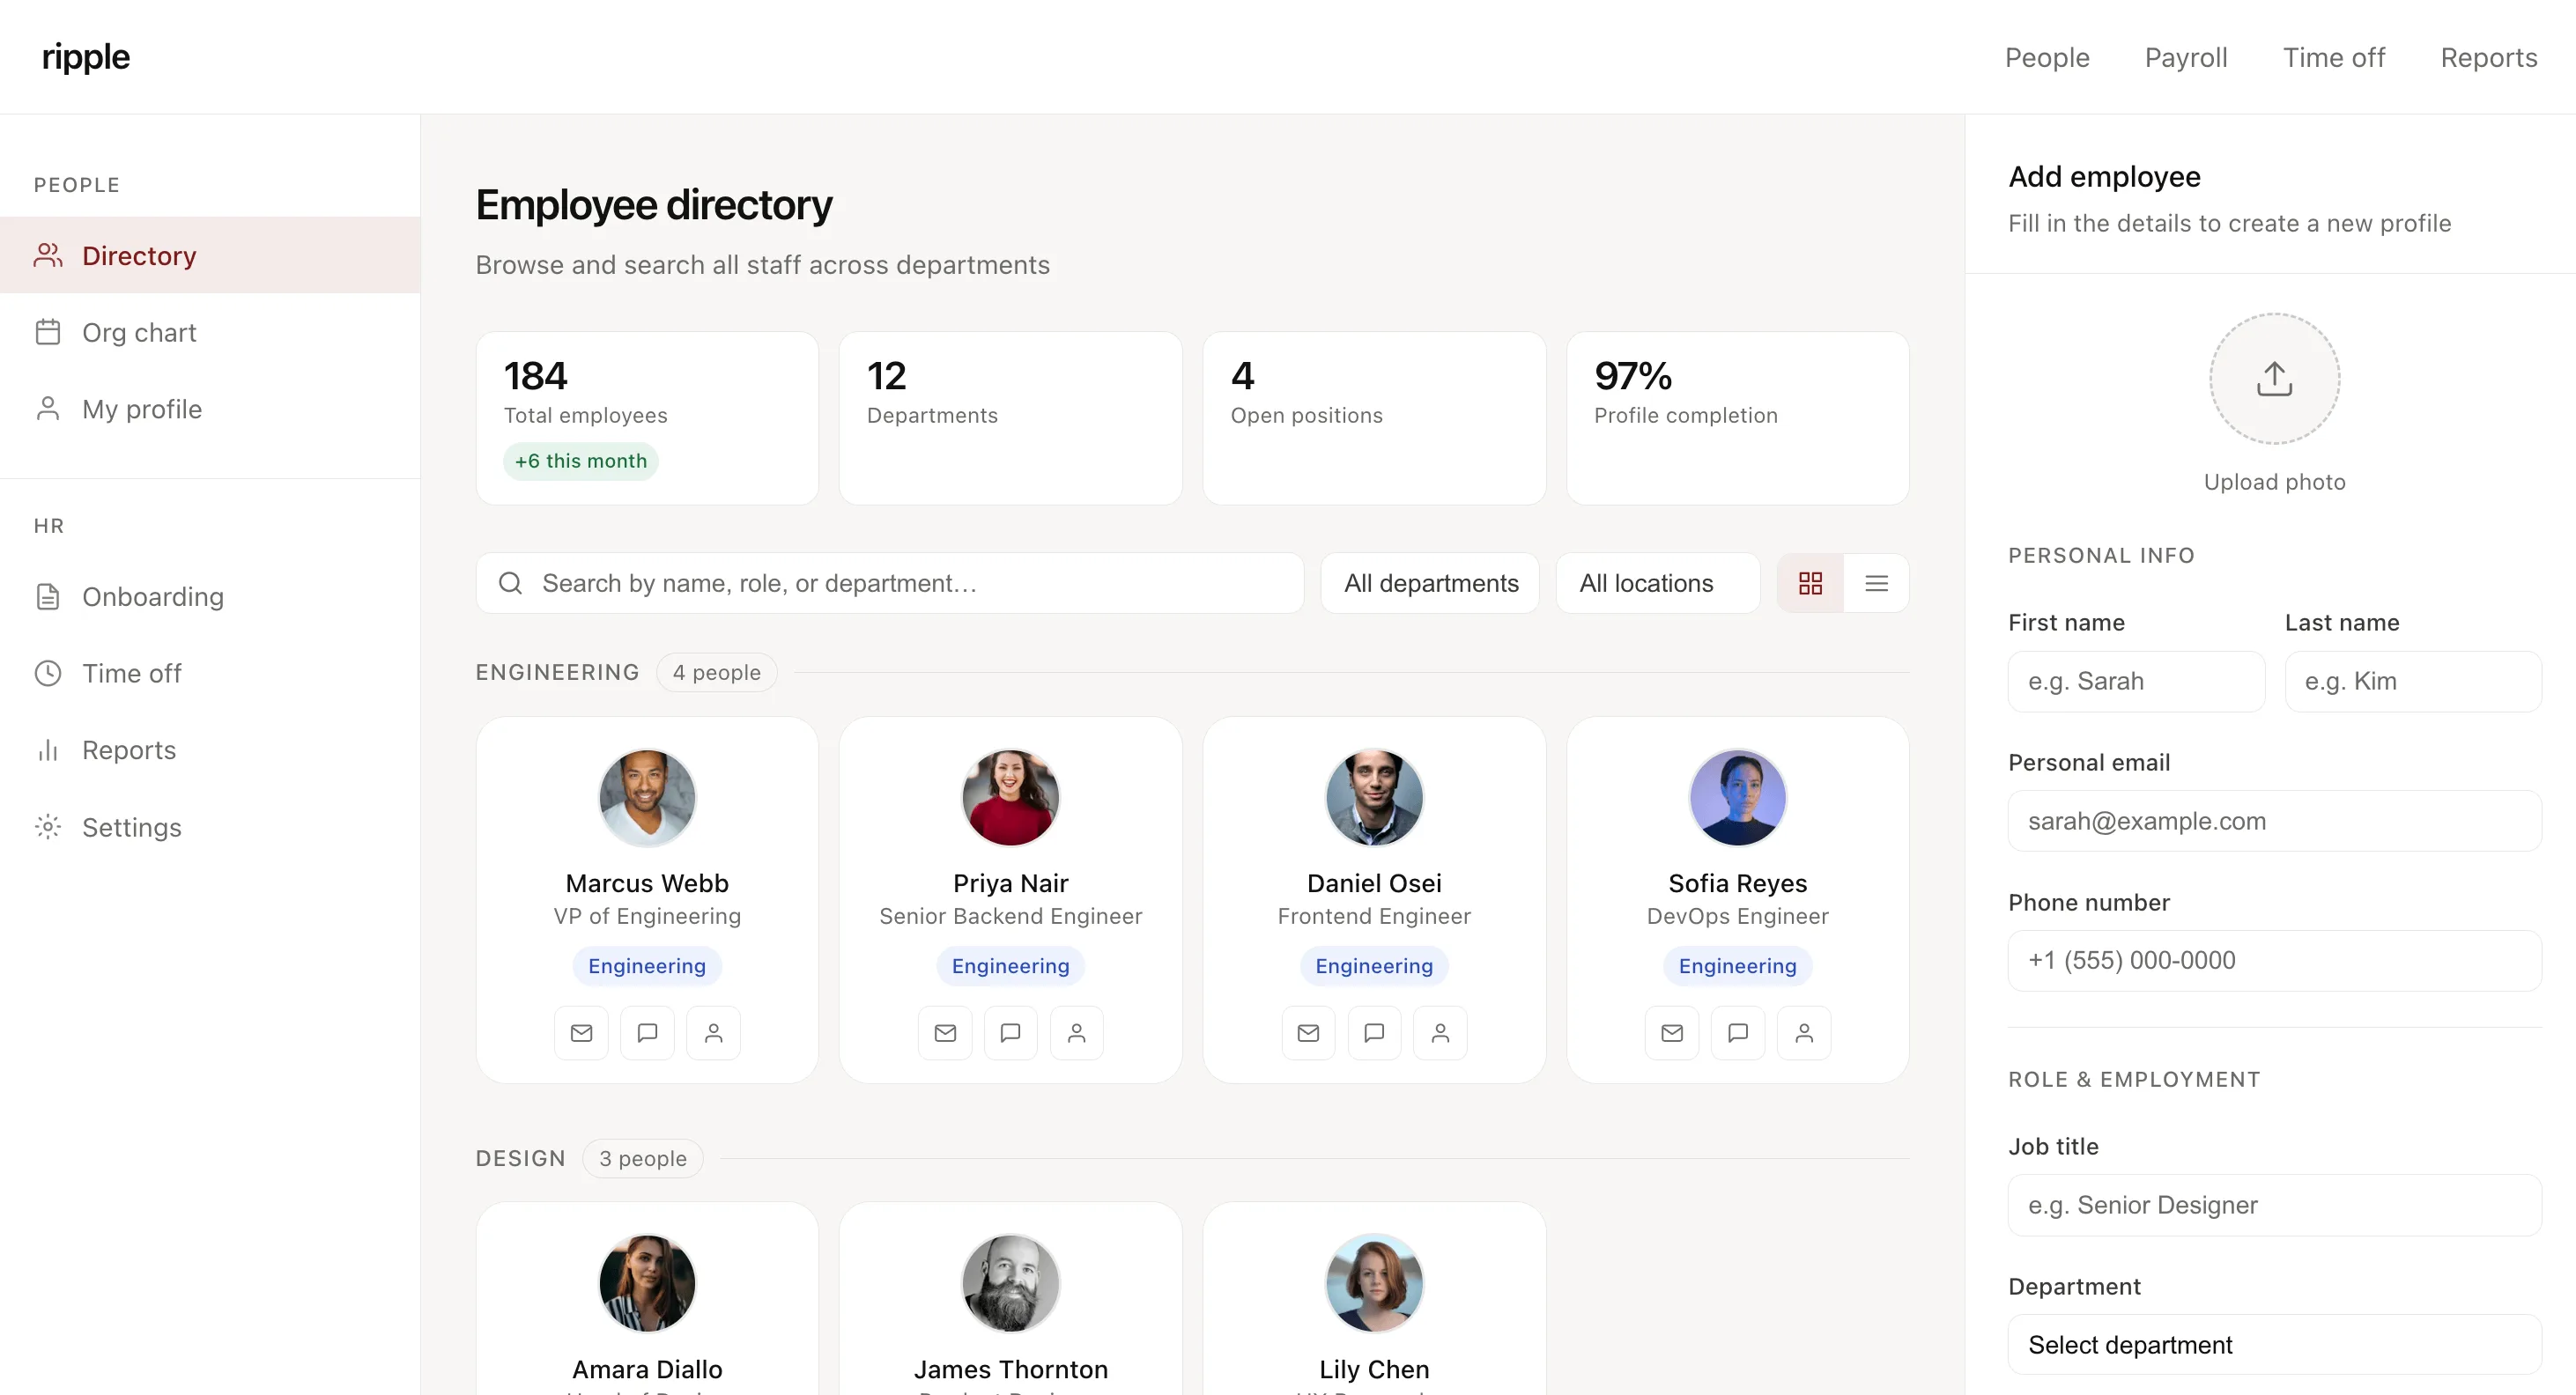
Task: Click the search magnifier icon
Action: [510, 583]
